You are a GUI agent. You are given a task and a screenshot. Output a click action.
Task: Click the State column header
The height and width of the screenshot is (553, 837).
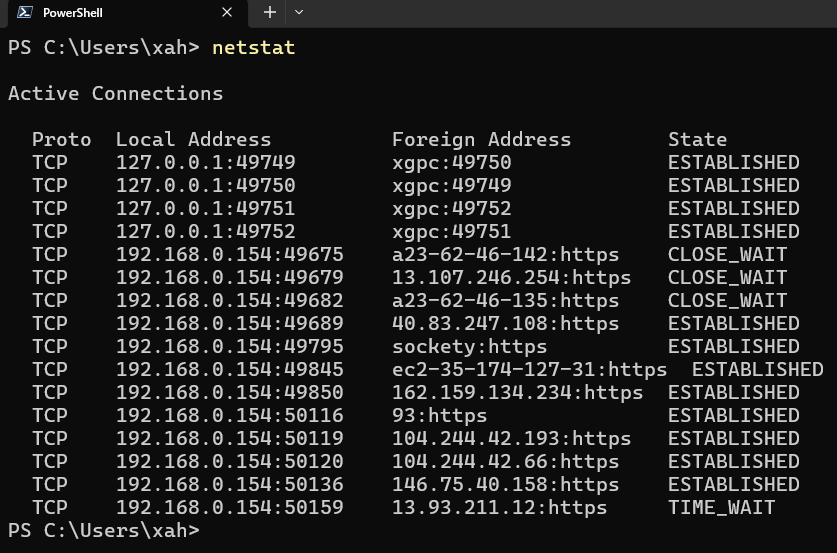[x=697, y=139]
